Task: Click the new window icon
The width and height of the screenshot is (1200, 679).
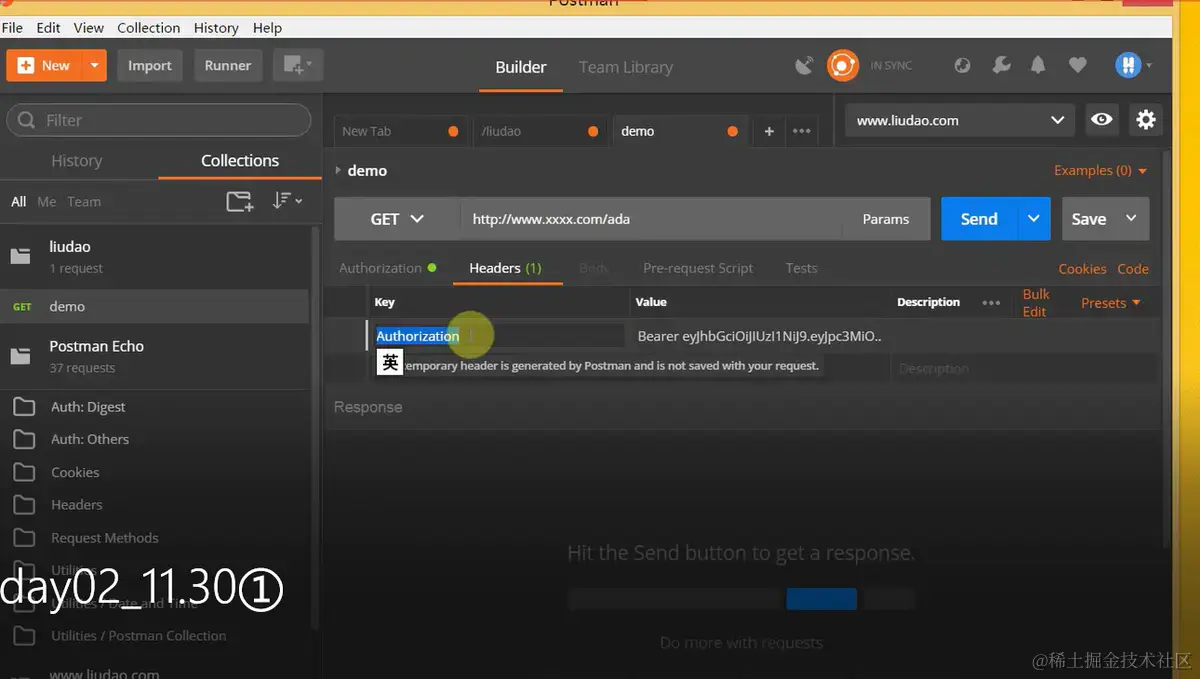Action: pyautogui.click(x=297, y=65)
